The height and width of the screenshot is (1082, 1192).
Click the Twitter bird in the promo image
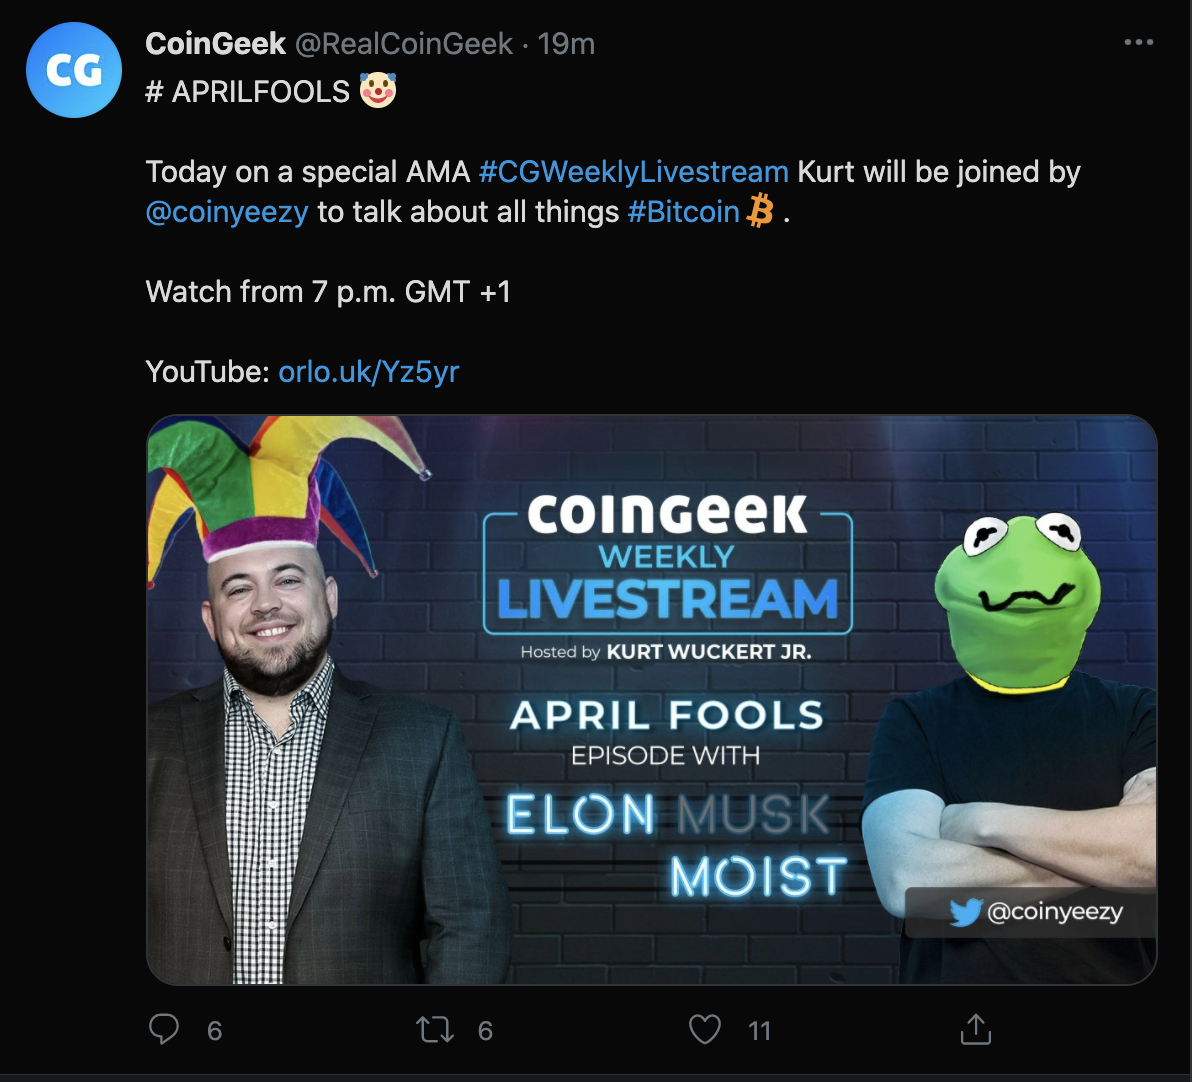[x=964, y=912]
